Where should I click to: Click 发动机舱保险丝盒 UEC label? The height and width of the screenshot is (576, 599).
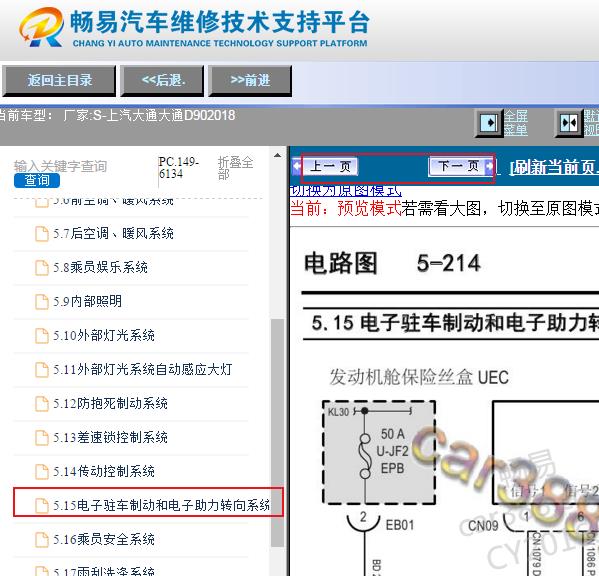pos(419,377)
